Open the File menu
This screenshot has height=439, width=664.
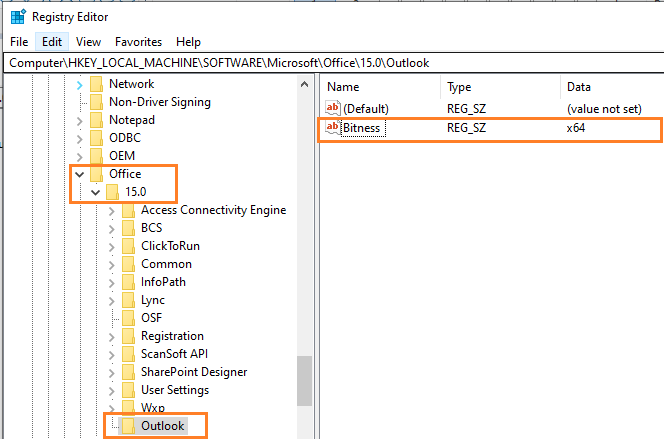[x=18, y=42]
